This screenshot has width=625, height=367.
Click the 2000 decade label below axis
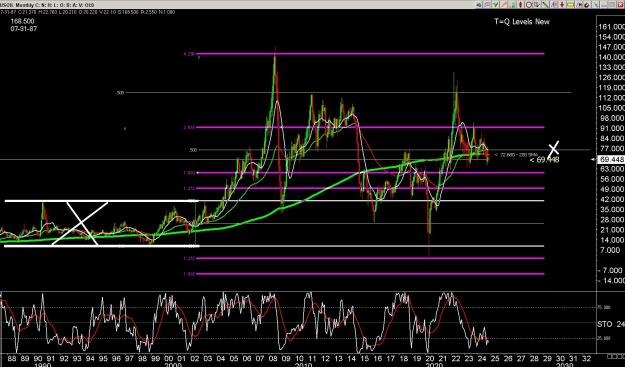pos(173,365)
